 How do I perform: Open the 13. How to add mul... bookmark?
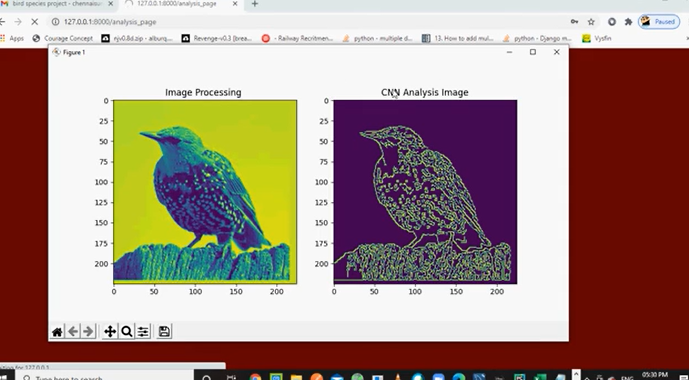(458, 38)
